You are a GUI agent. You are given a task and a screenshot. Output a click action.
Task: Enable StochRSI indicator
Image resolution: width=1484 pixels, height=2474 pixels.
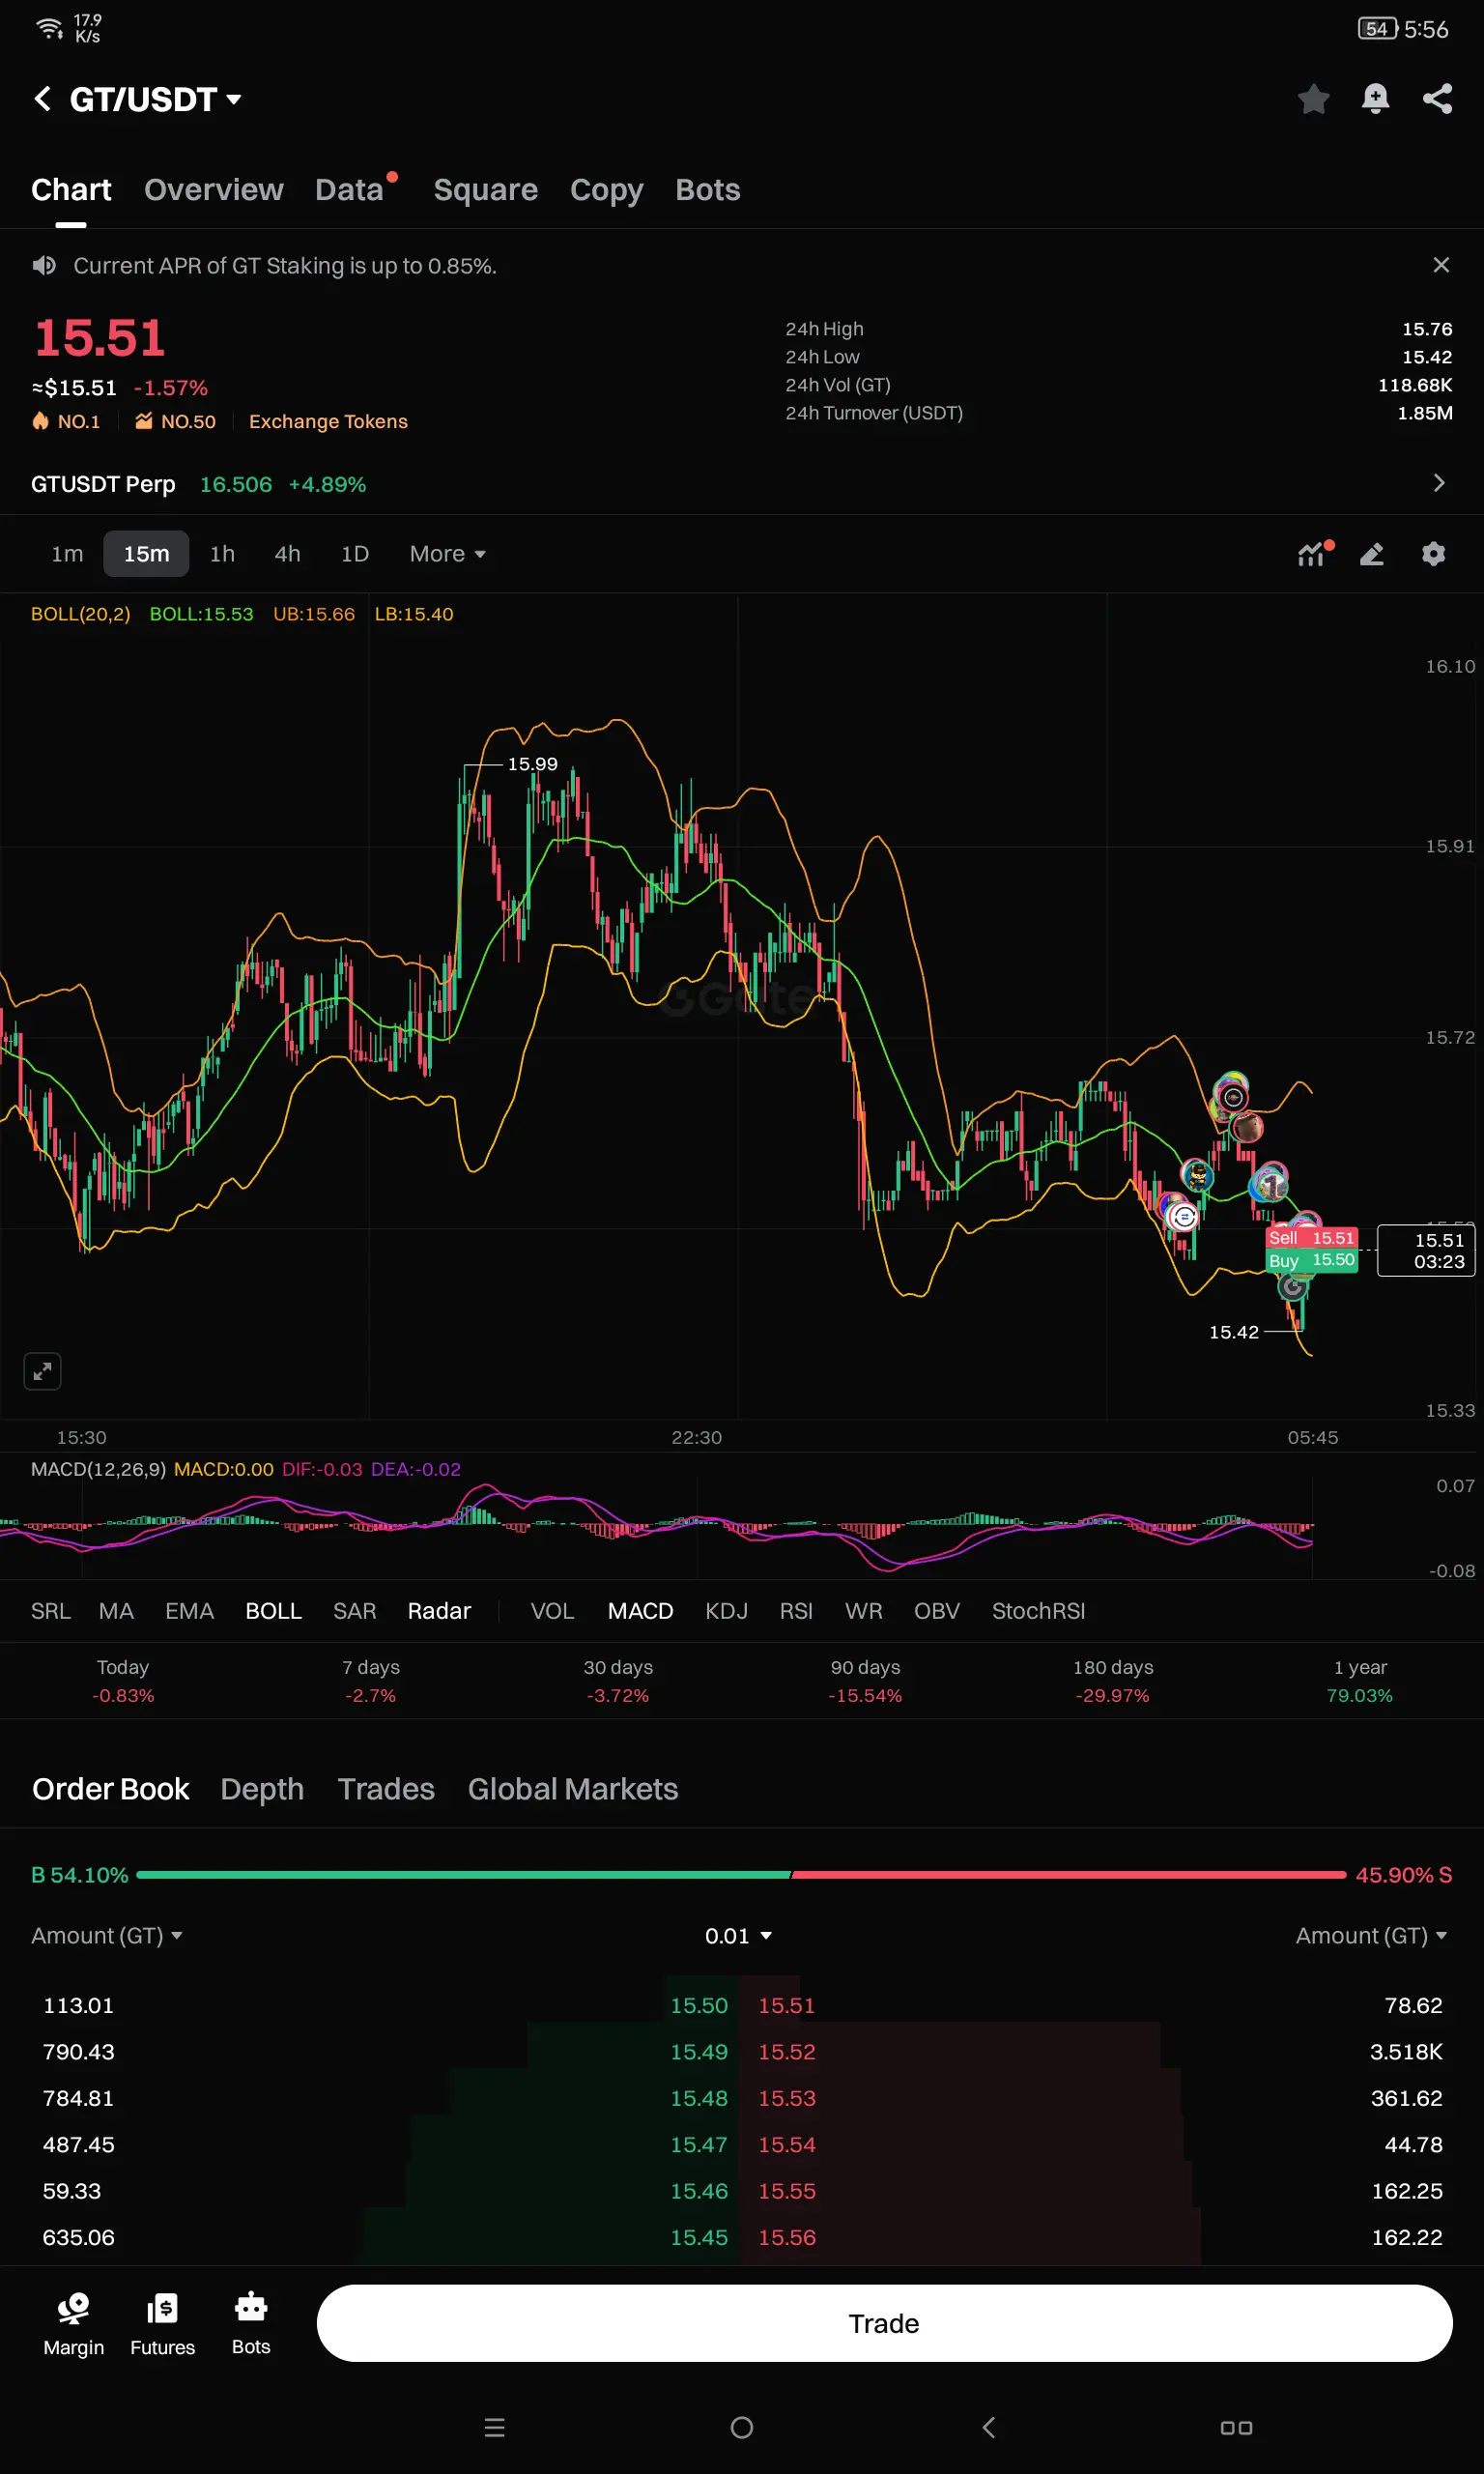(1038, 1611)
